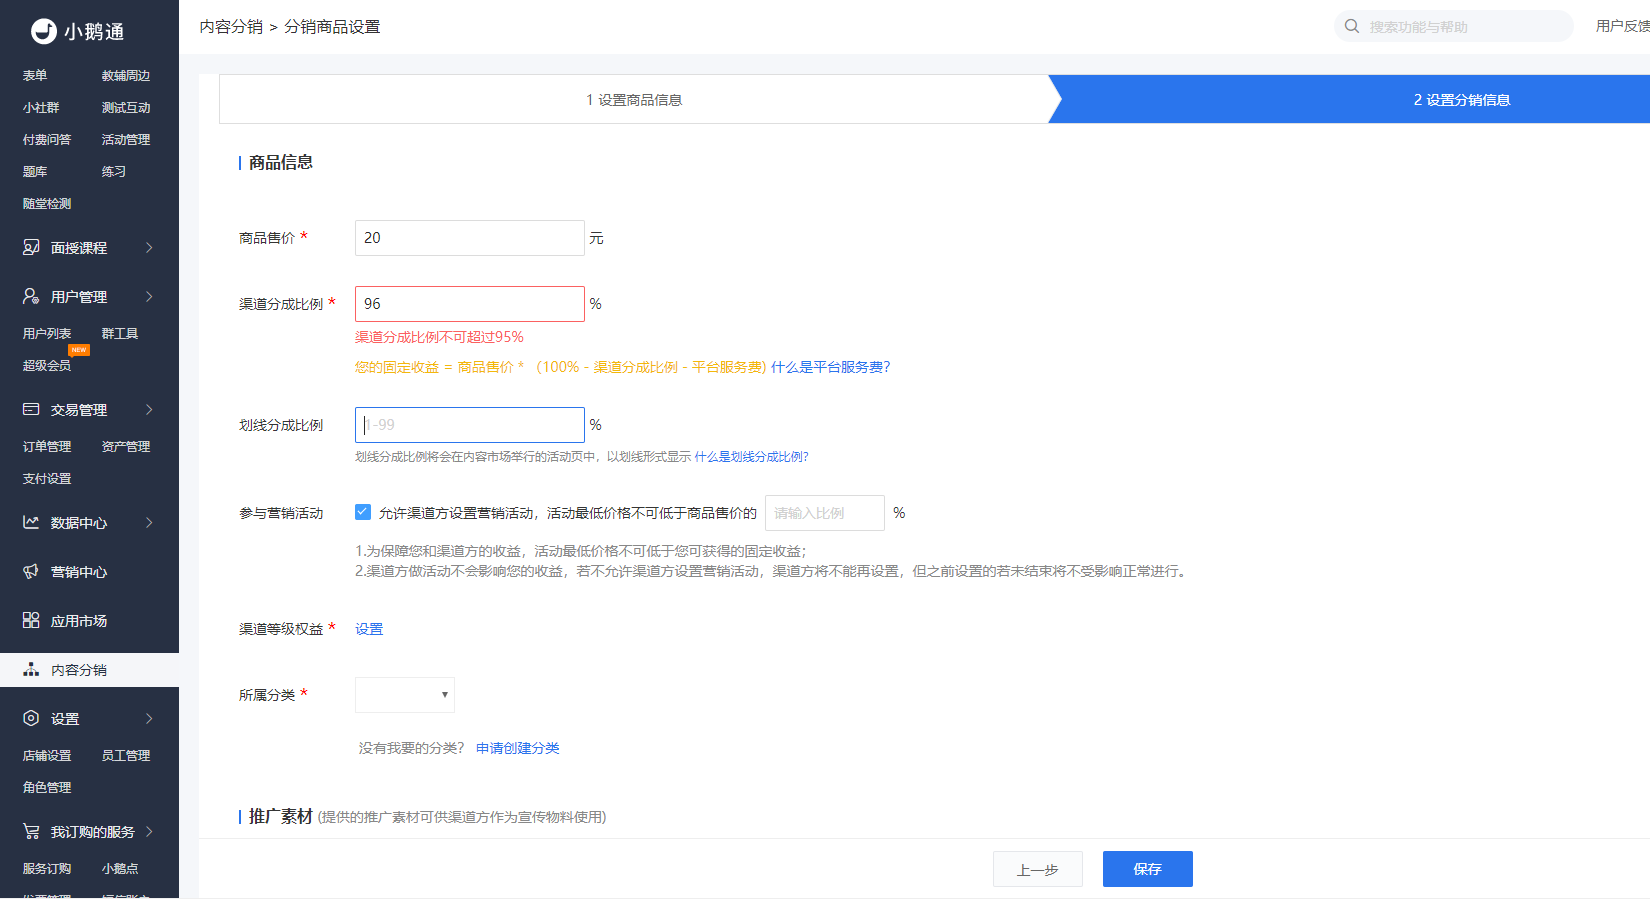This screenshot has height=902, width=1650.
Task: Open 用户列表 submenu item
Action: click(x=47, y=334)
